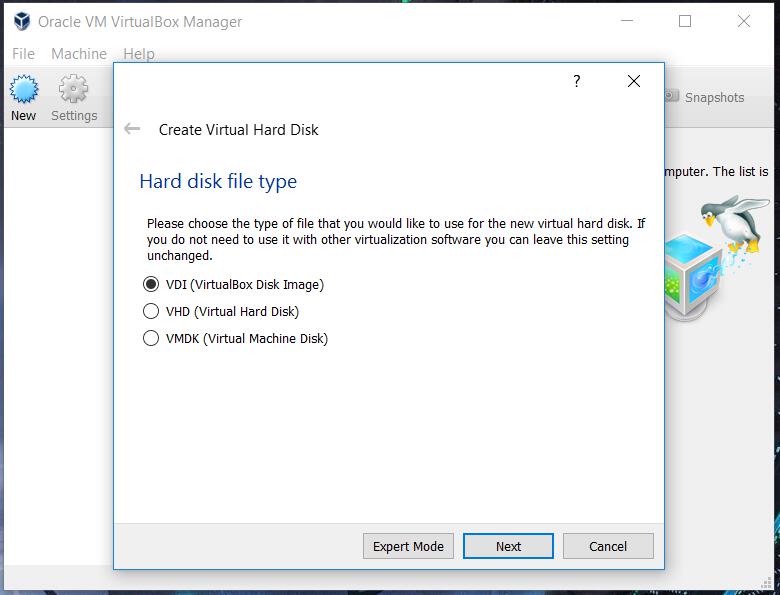This screenshot has width=780, height=595.
Task: Open the Settings gear icon
Action: coord(74,90)
